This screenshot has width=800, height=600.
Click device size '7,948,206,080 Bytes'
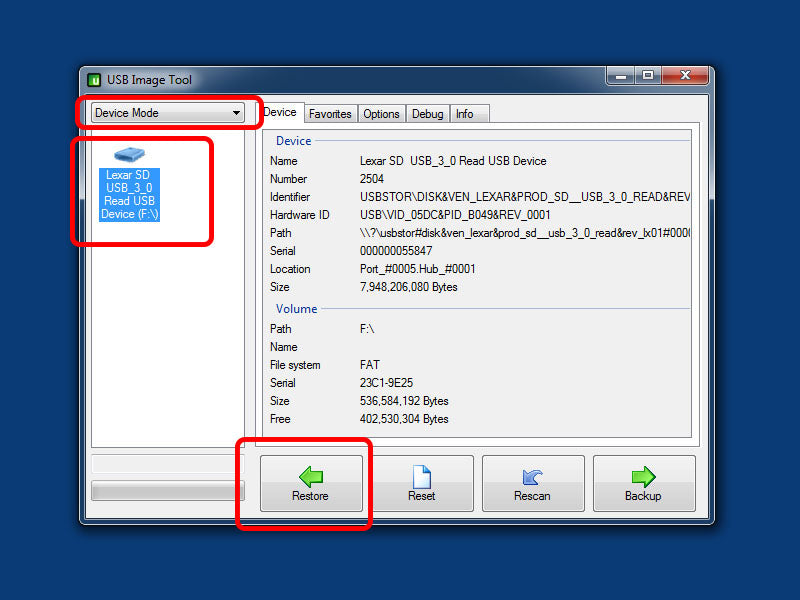[409, 287]
